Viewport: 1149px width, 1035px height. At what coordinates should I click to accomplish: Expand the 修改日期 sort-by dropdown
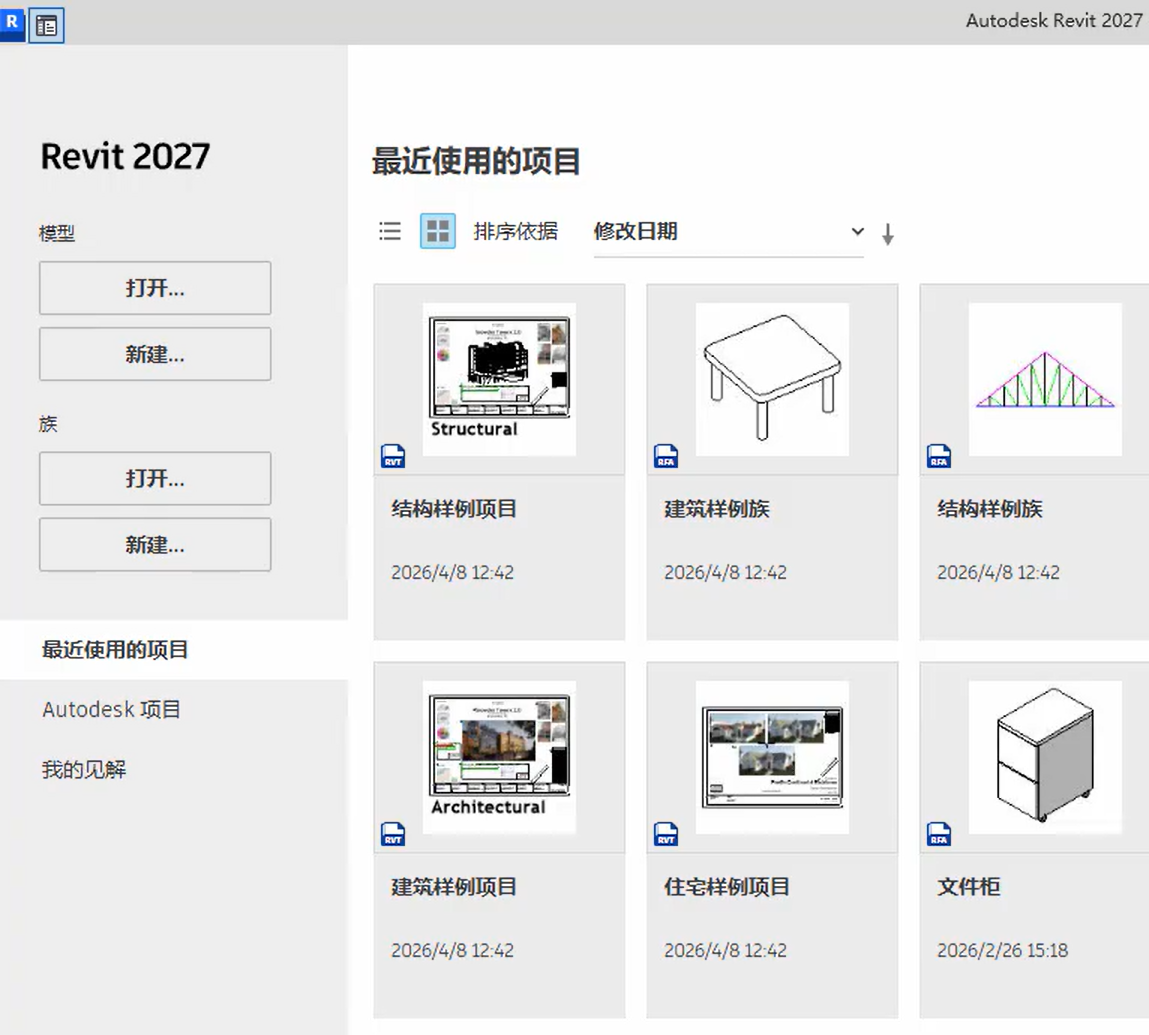coord(728,232)
